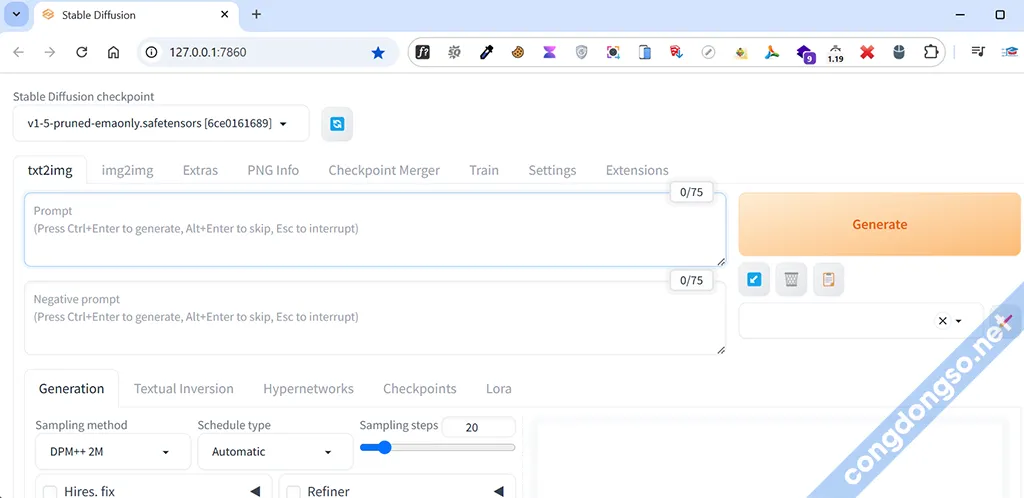Viewport: 1024px width, 498px height.
Task: Click the red X extension icon
Action: pos(867,52)
